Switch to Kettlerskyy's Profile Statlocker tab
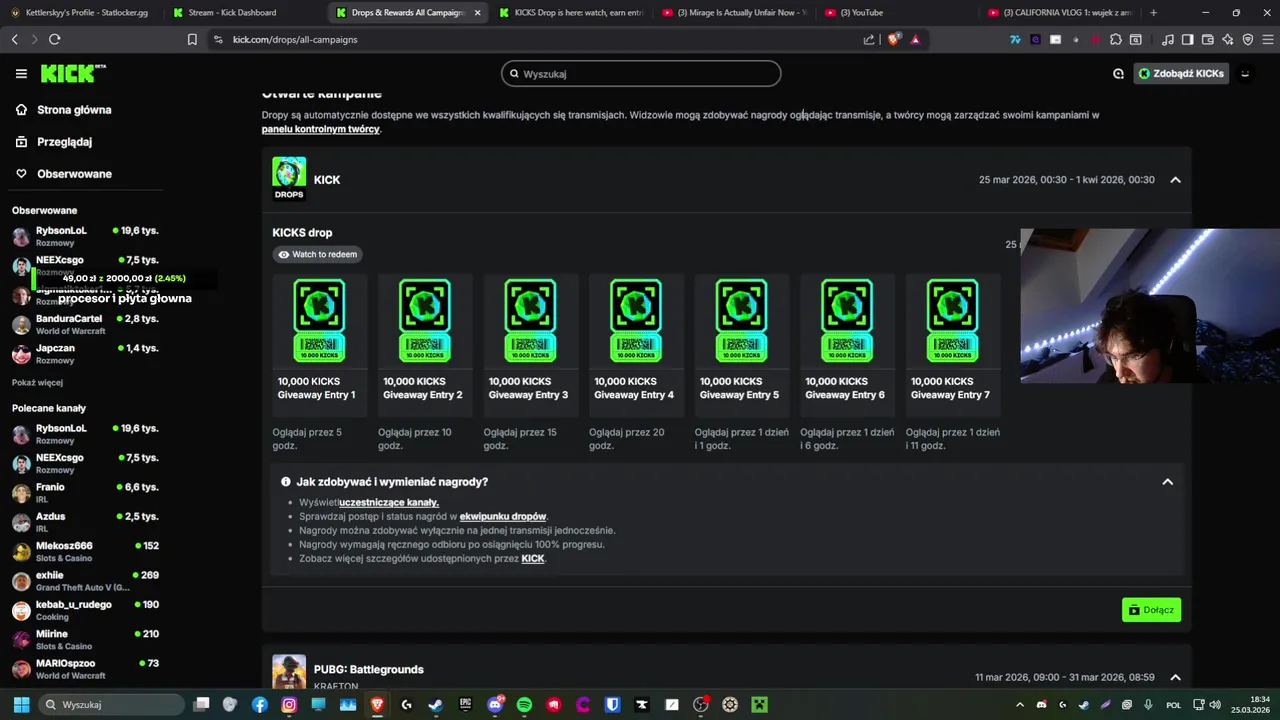Screen dimensions: 1280x720 click(x=83, y=13)
